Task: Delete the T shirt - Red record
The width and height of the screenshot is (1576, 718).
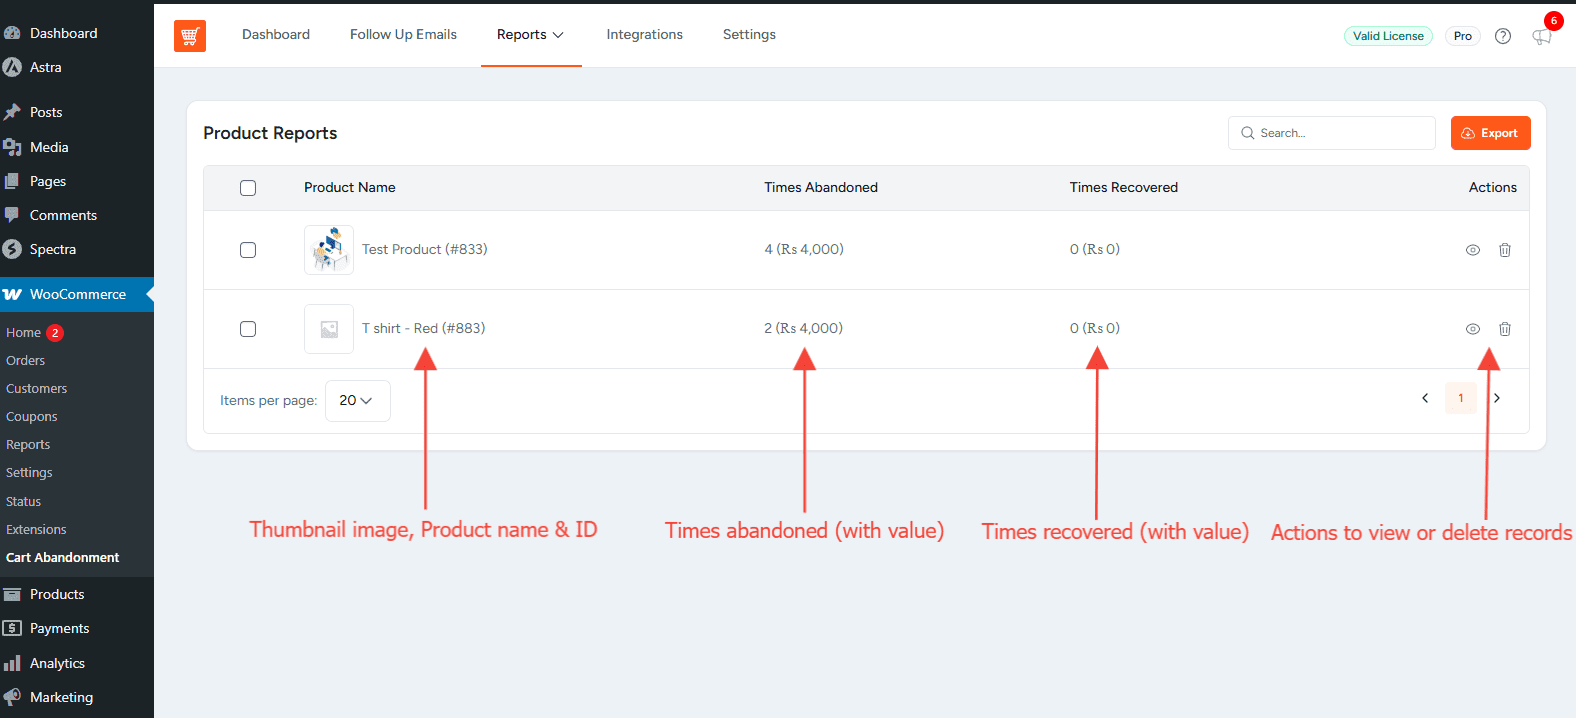Action: (1504, 329)
